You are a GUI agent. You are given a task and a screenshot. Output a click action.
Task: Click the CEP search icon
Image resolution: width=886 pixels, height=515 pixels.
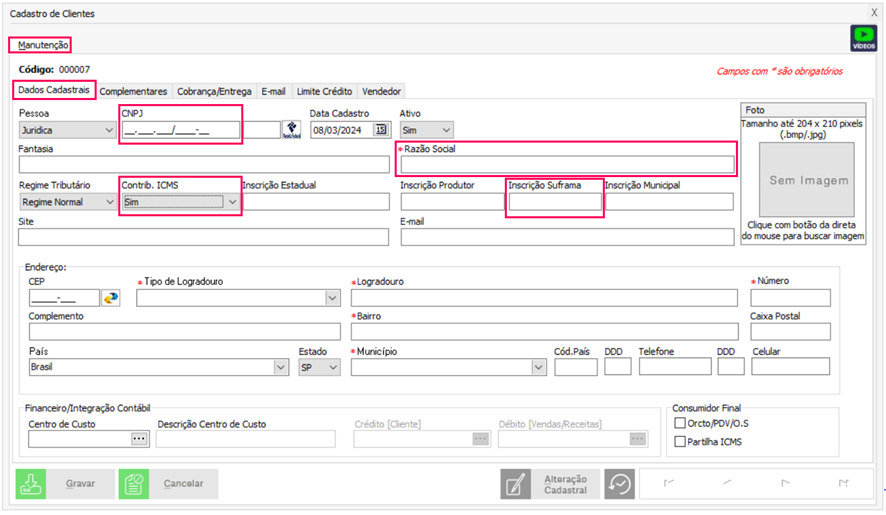tap(110, 297)
